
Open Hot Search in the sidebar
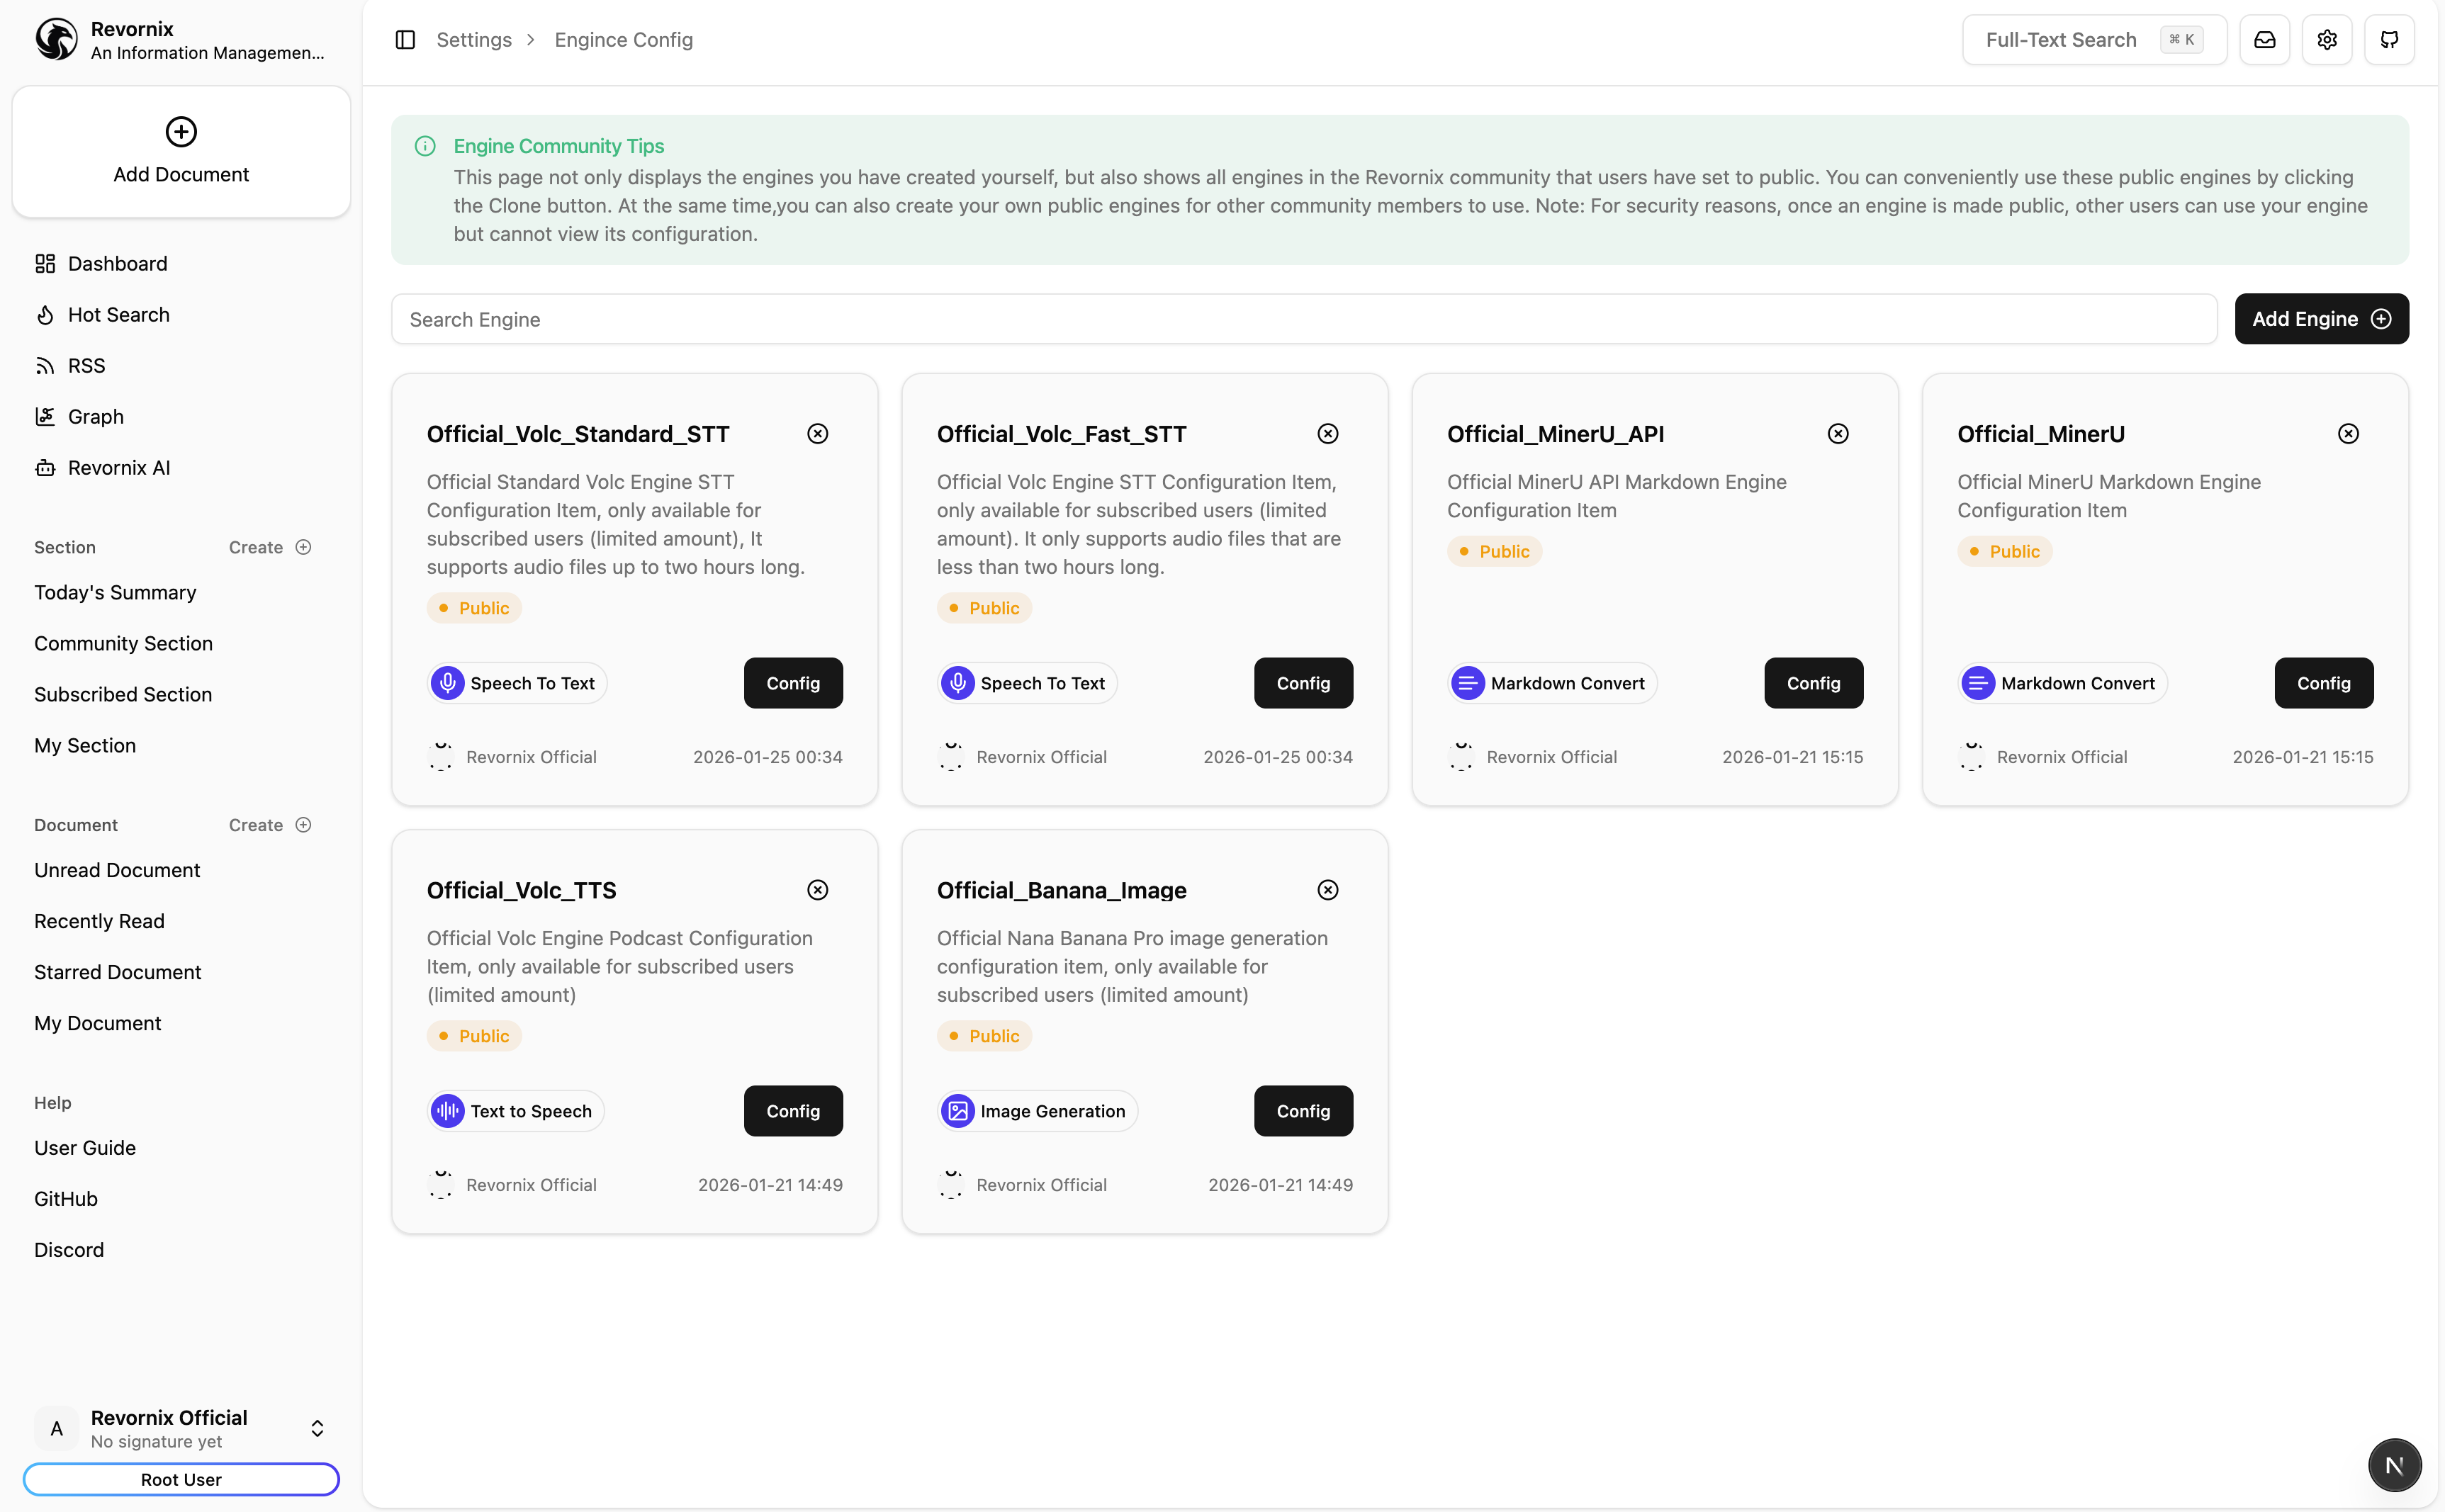(118, 315)
